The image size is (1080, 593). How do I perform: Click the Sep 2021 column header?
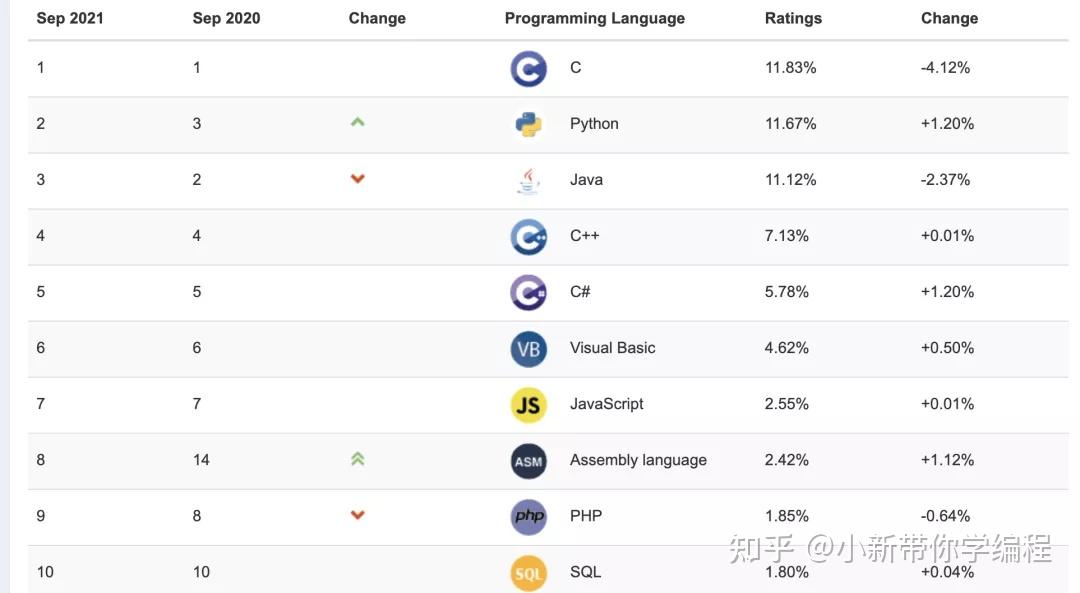(x=70, y=18)
